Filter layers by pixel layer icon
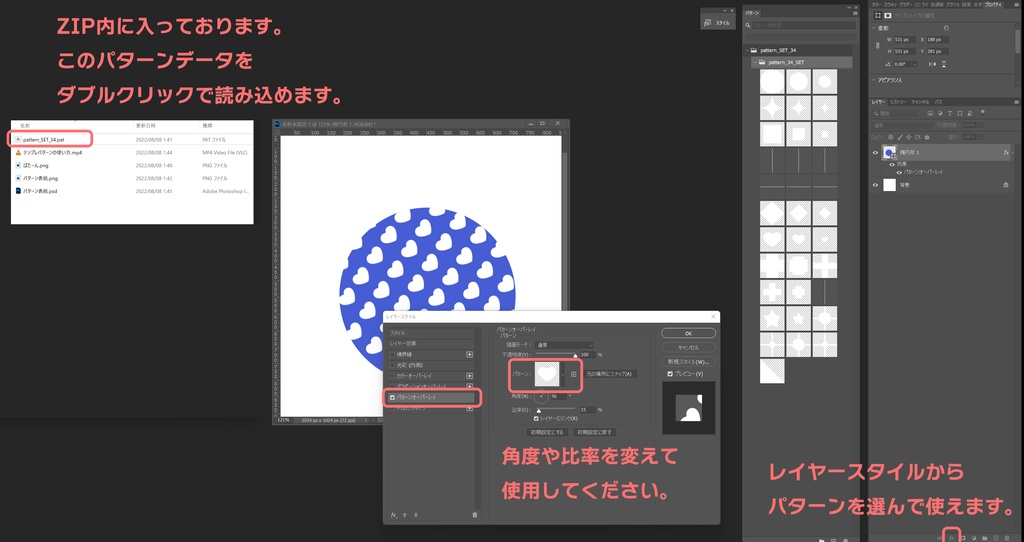 pos(930,114)
